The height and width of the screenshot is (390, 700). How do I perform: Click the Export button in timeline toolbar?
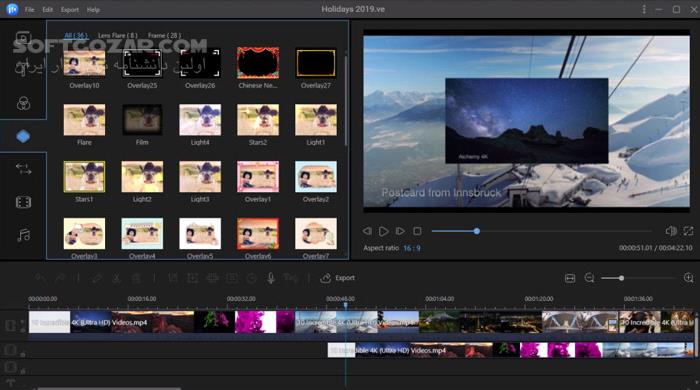pos(338,278)
